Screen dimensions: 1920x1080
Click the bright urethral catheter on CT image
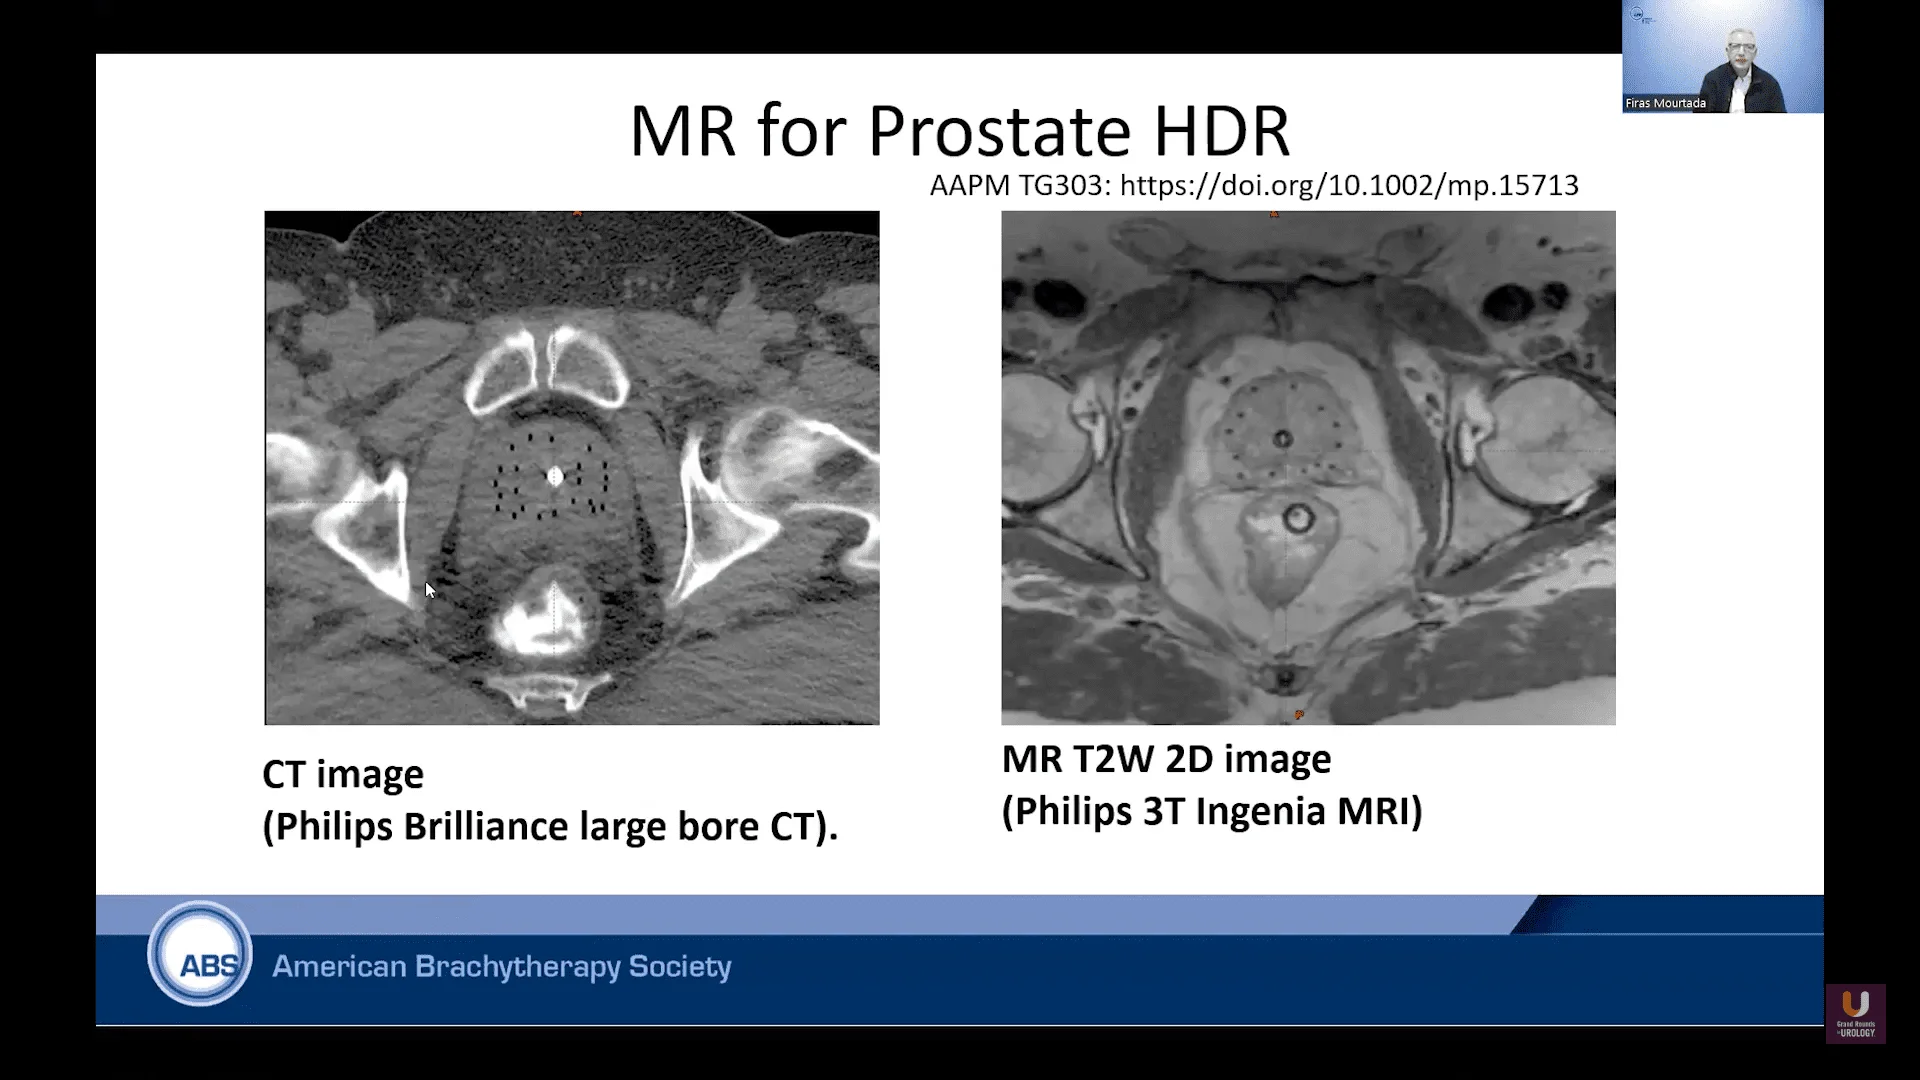pyautogui.click(x=555, y=477)
